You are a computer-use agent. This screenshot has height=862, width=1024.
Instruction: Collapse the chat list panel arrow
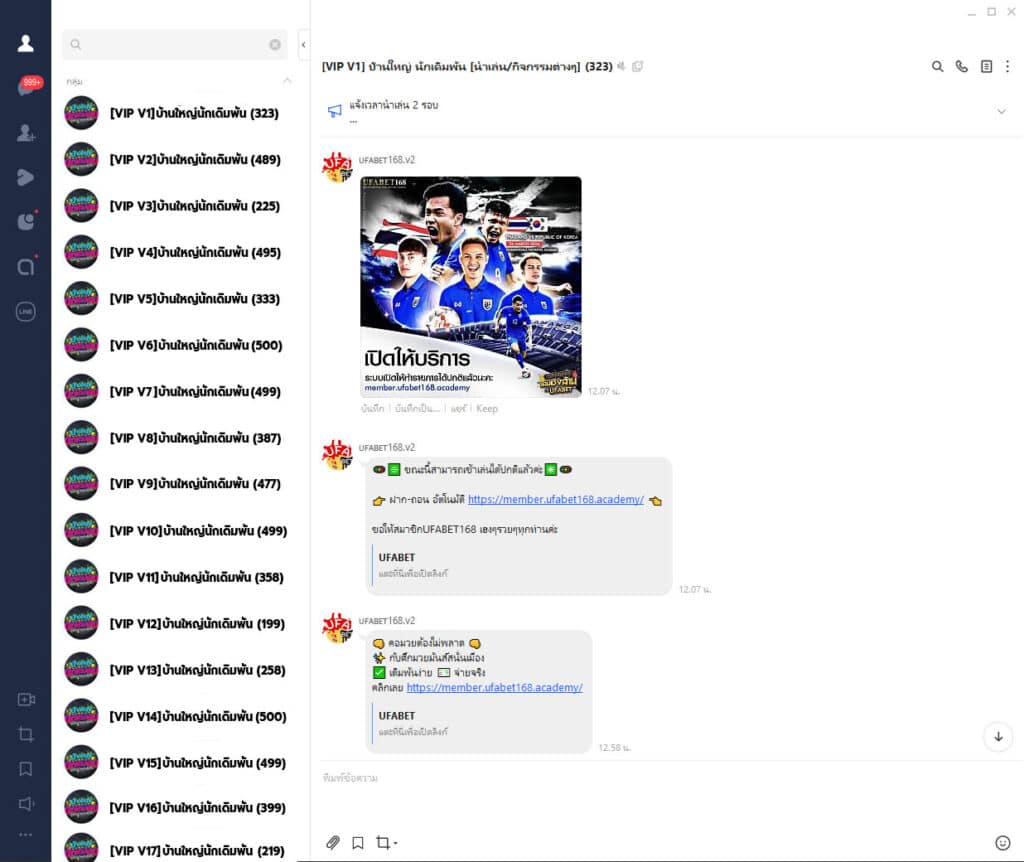click(303, 45)
